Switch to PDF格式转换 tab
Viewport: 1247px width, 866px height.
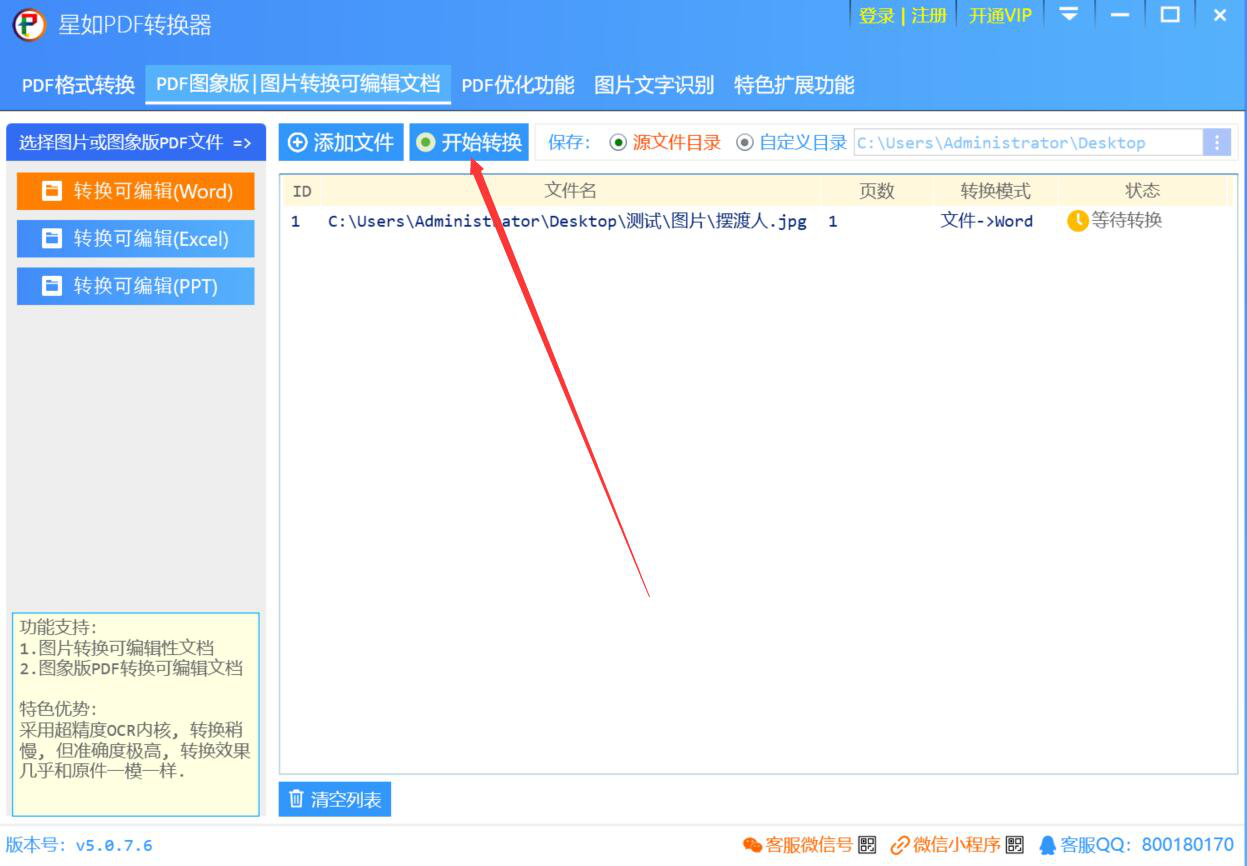pos(78,85)
